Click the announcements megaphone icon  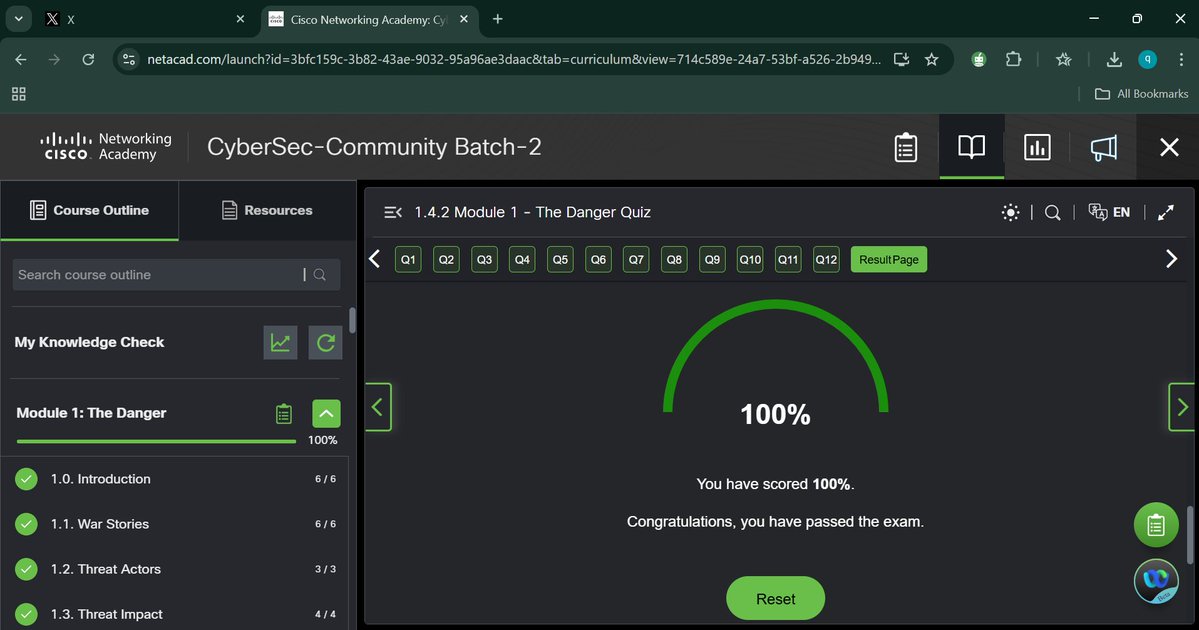[1103, 146]
